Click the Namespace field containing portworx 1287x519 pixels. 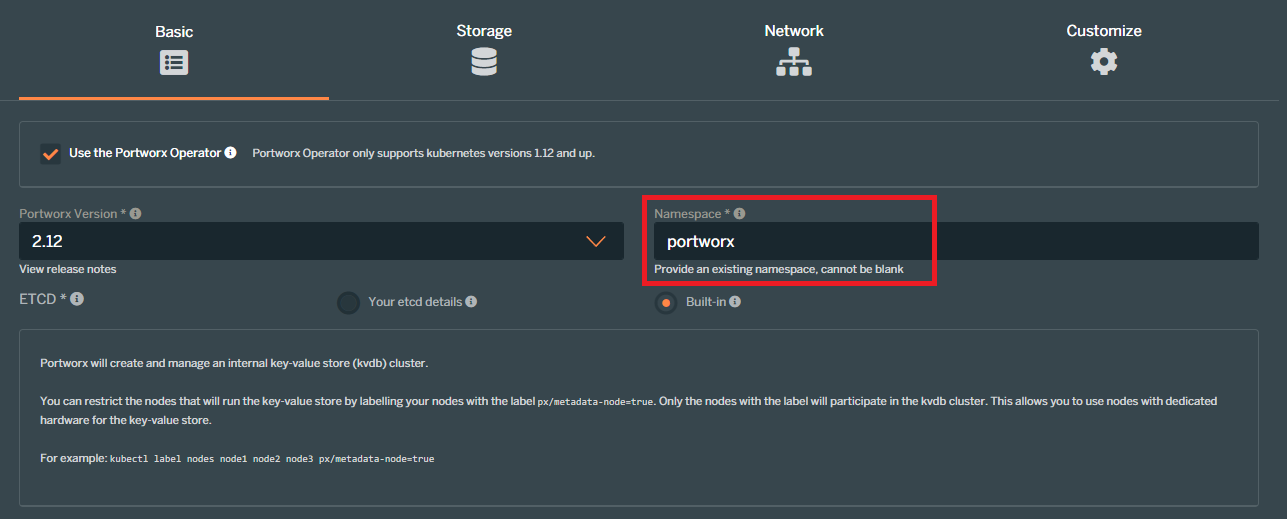(956, 241)
